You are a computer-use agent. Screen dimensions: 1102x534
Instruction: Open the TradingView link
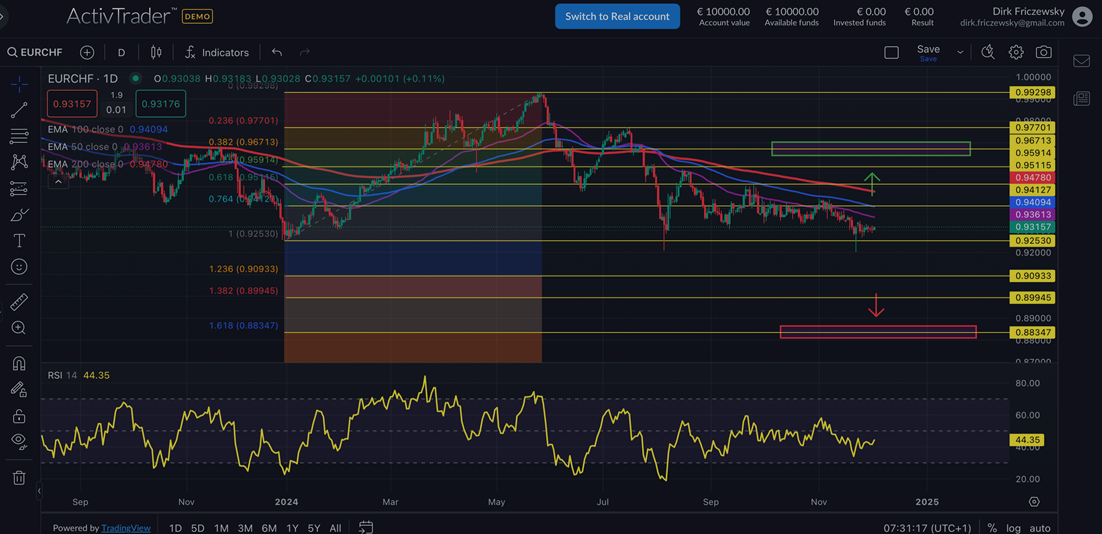[126, 528]
